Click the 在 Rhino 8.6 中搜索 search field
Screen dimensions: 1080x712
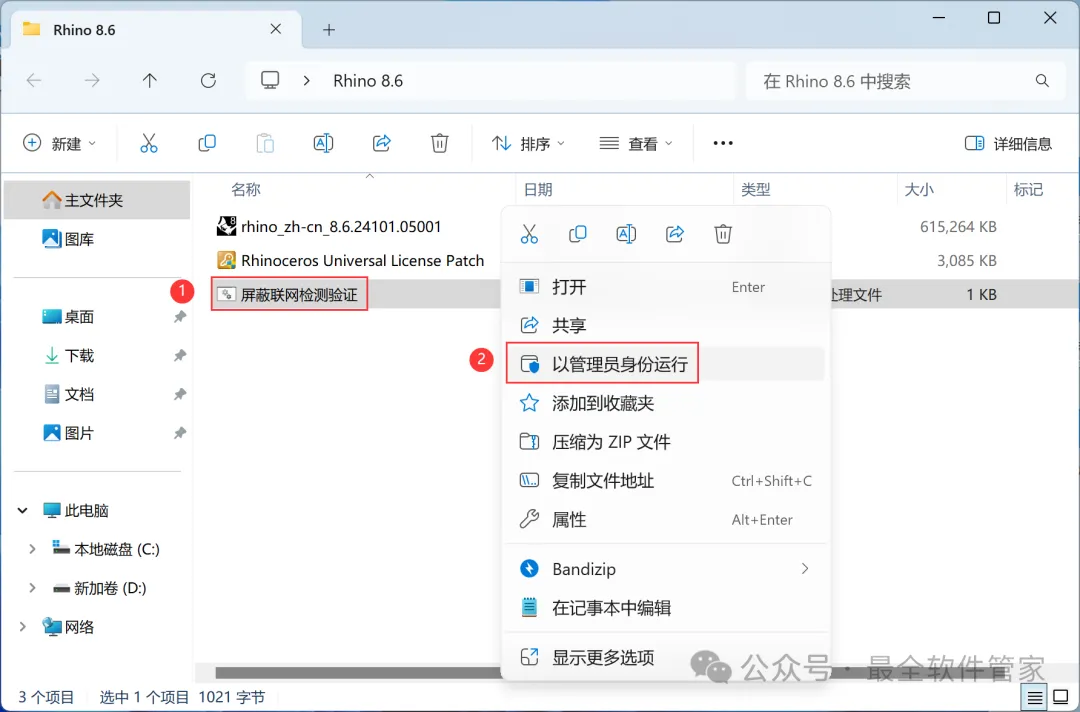tap(906, 81)
